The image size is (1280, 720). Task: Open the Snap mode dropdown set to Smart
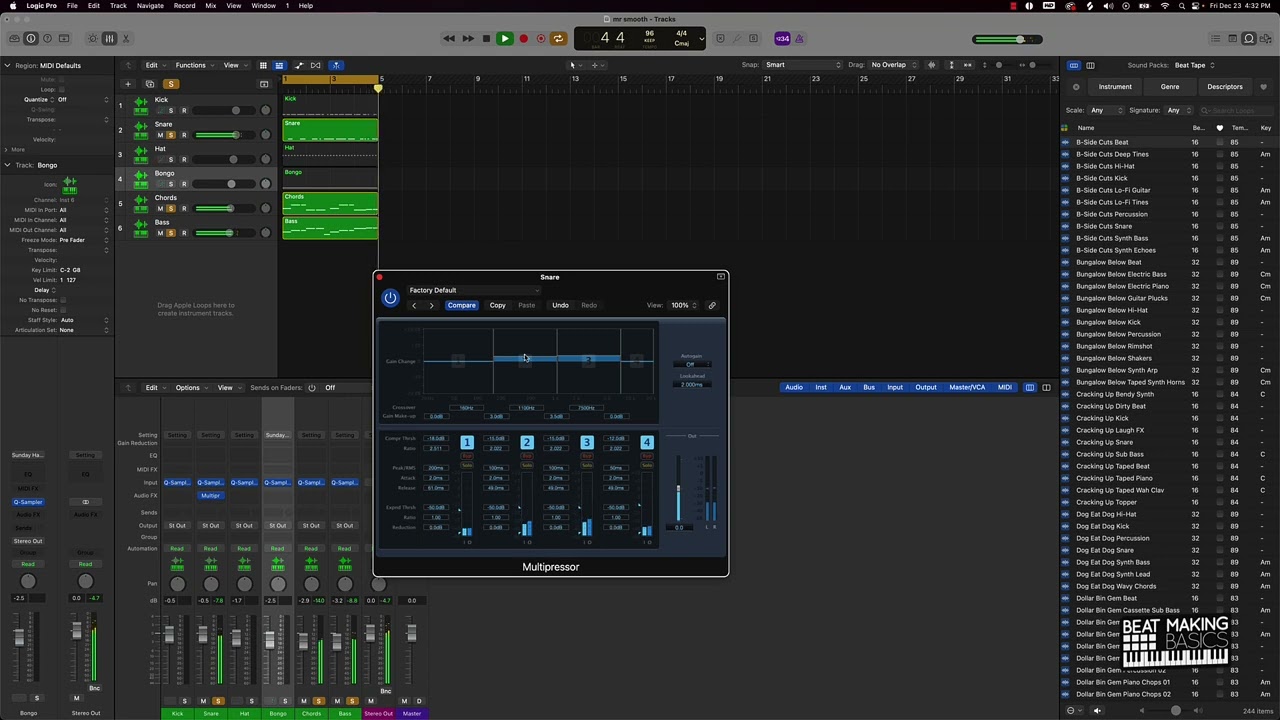(803, 65)
